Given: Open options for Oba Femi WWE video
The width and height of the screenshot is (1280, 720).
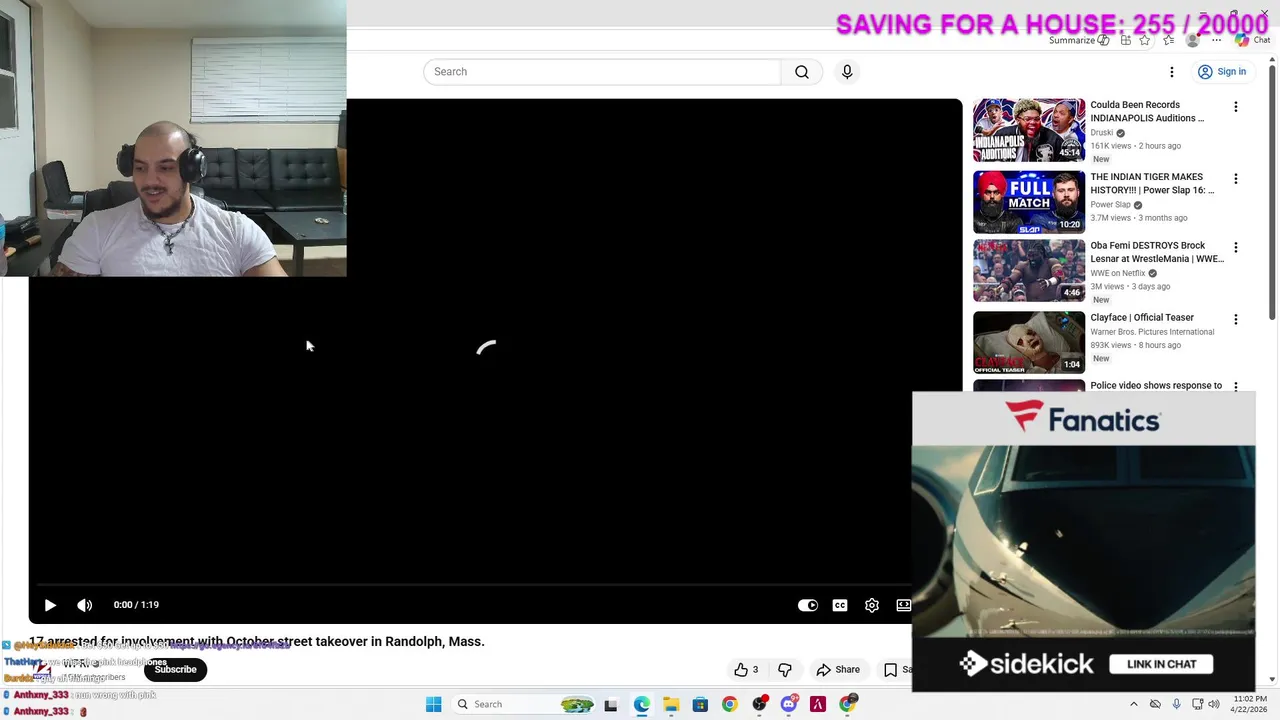Looking at the screenshot, I should click(1236, 247).
